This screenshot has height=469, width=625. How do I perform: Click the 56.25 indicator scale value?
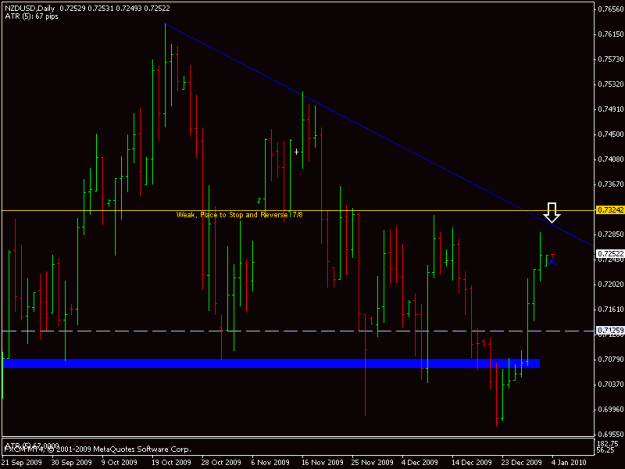605,450
